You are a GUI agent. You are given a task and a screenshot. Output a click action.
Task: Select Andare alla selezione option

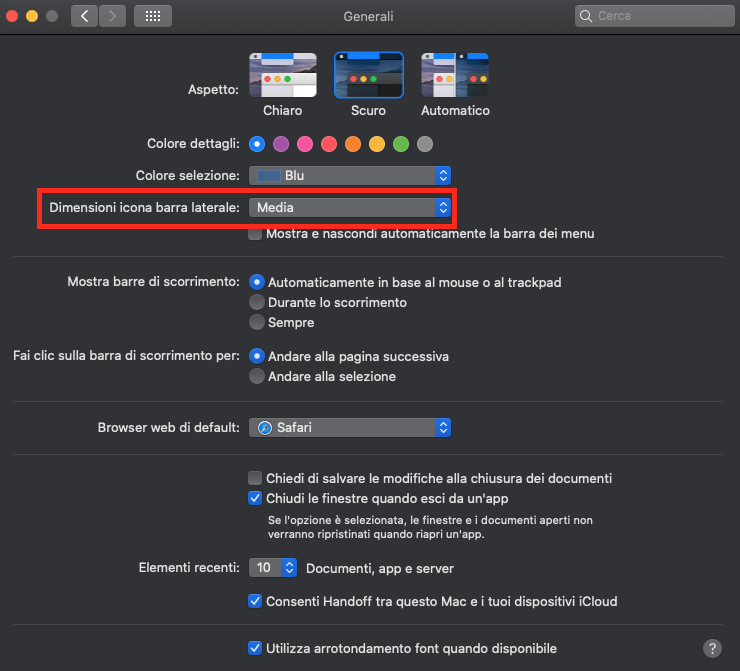click(257, 376)
